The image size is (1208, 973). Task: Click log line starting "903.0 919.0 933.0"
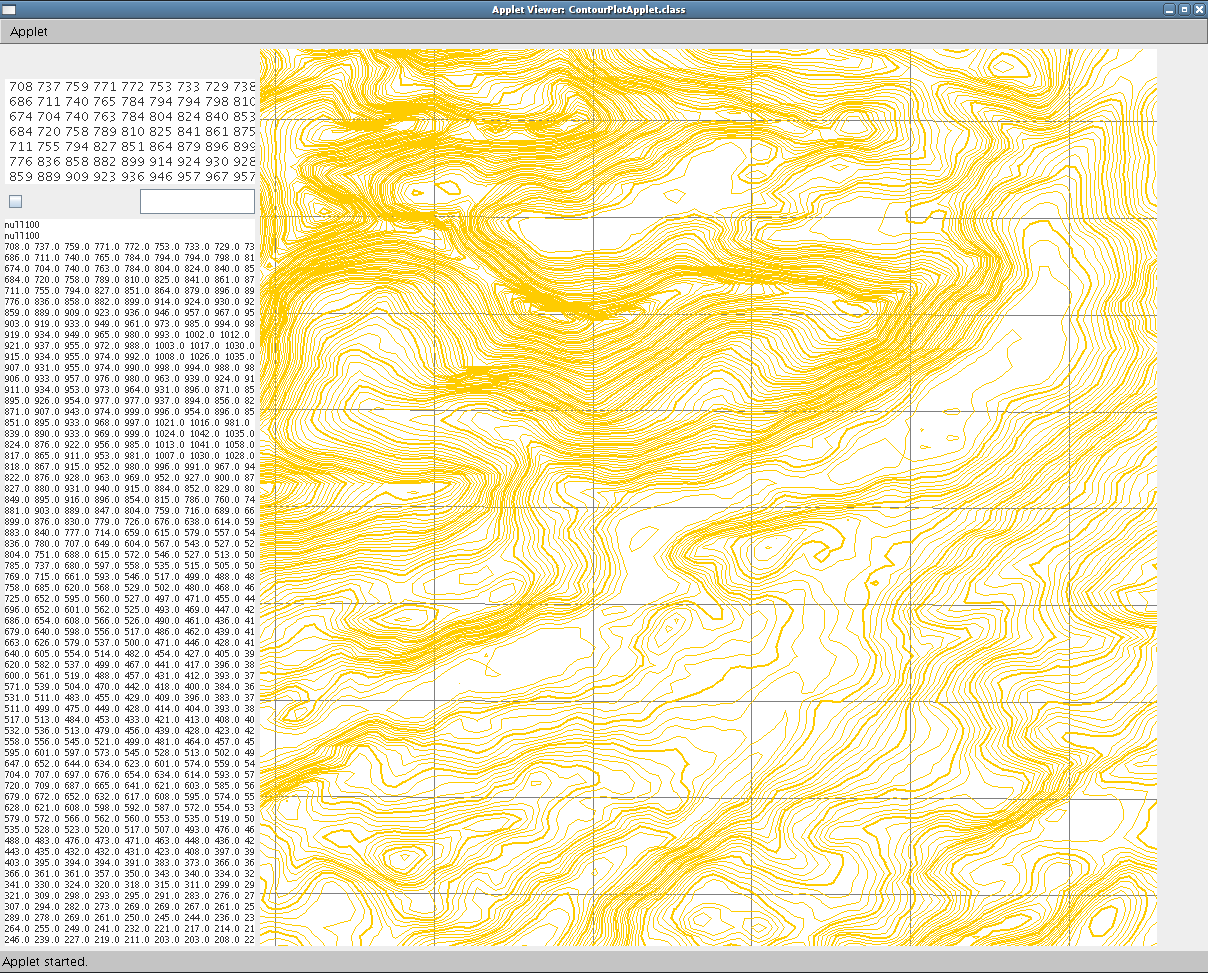pos(129,323)
